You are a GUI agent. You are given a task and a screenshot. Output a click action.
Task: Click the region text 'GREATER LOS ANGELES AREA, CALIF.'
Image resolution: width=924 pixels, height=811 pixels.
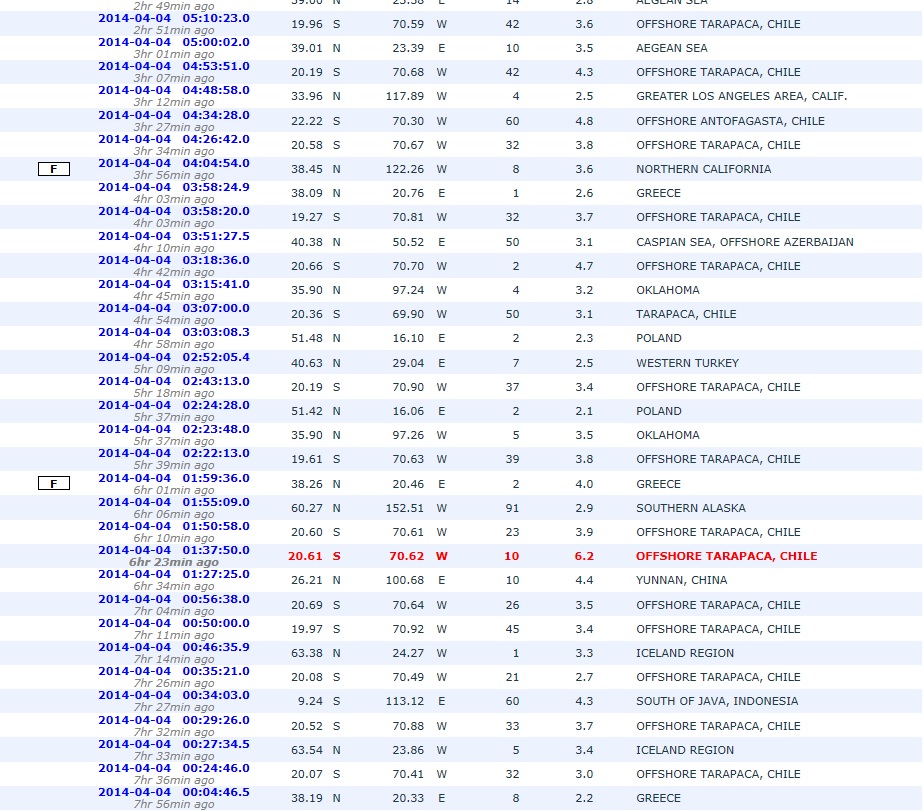741,96
